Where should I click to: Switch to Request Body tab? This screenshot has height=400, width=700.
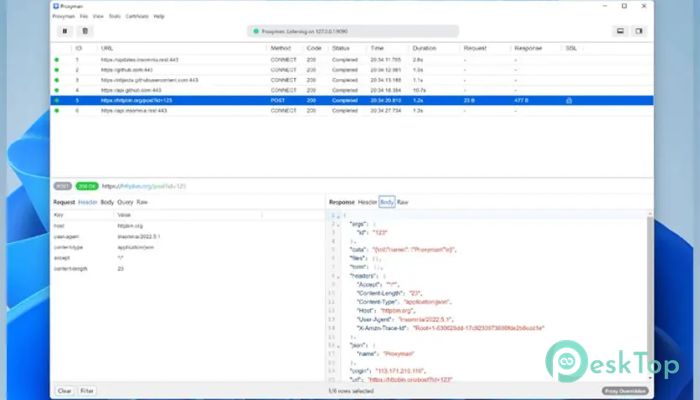[x=107, y=202]
